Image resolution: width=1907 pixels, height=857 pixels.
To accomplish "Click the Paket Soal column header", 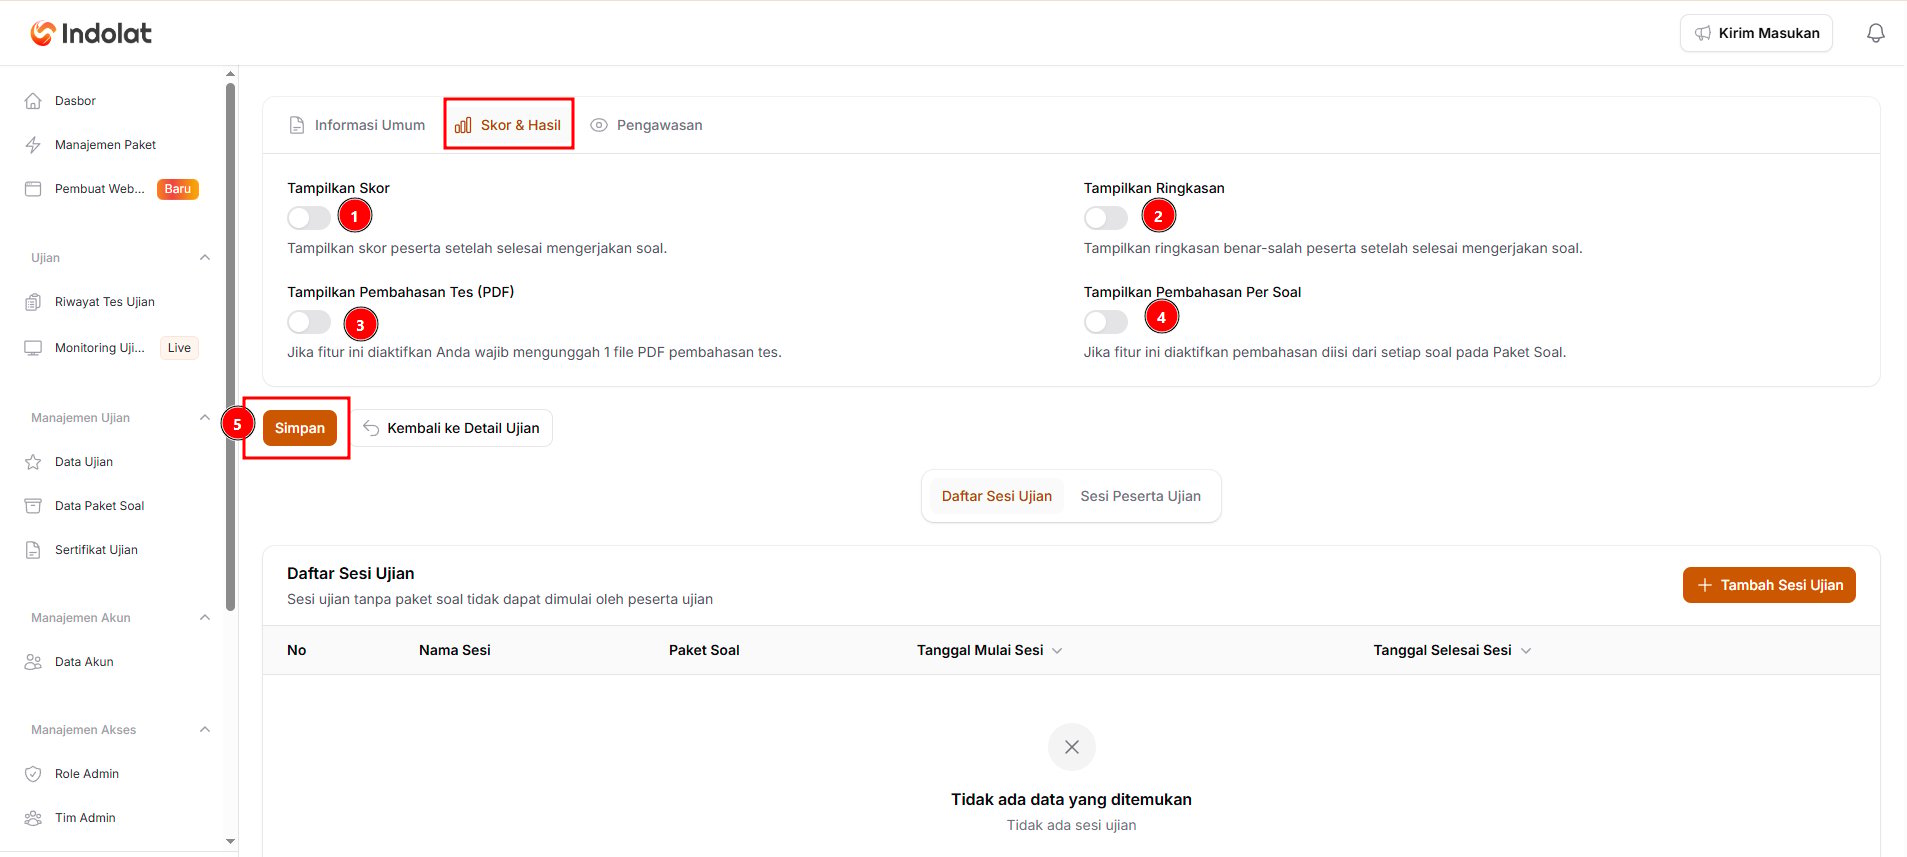I will click(x=704, y=651).
